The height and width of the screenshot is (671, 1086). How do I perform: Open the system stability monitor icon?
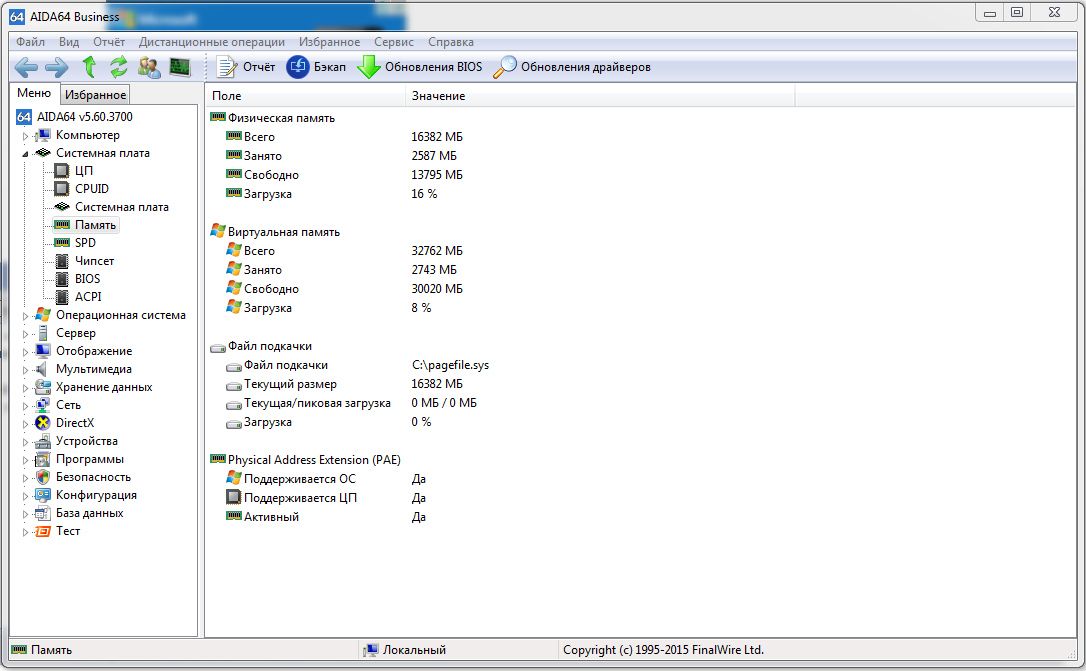click(x=179, y=67)
